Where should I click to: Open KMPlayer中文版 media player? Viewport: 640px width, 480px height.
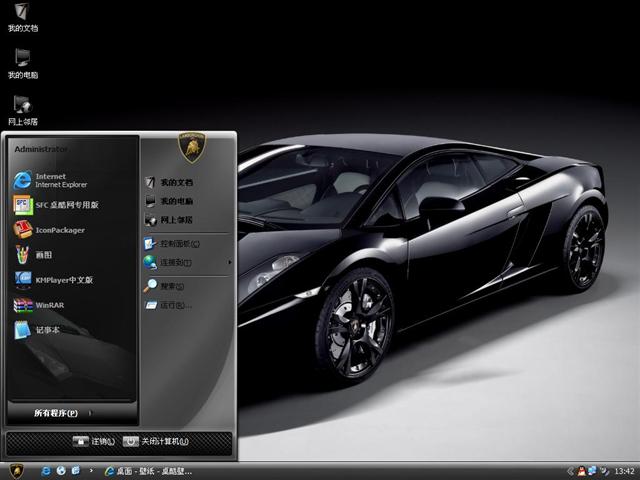tap(63, 280)
